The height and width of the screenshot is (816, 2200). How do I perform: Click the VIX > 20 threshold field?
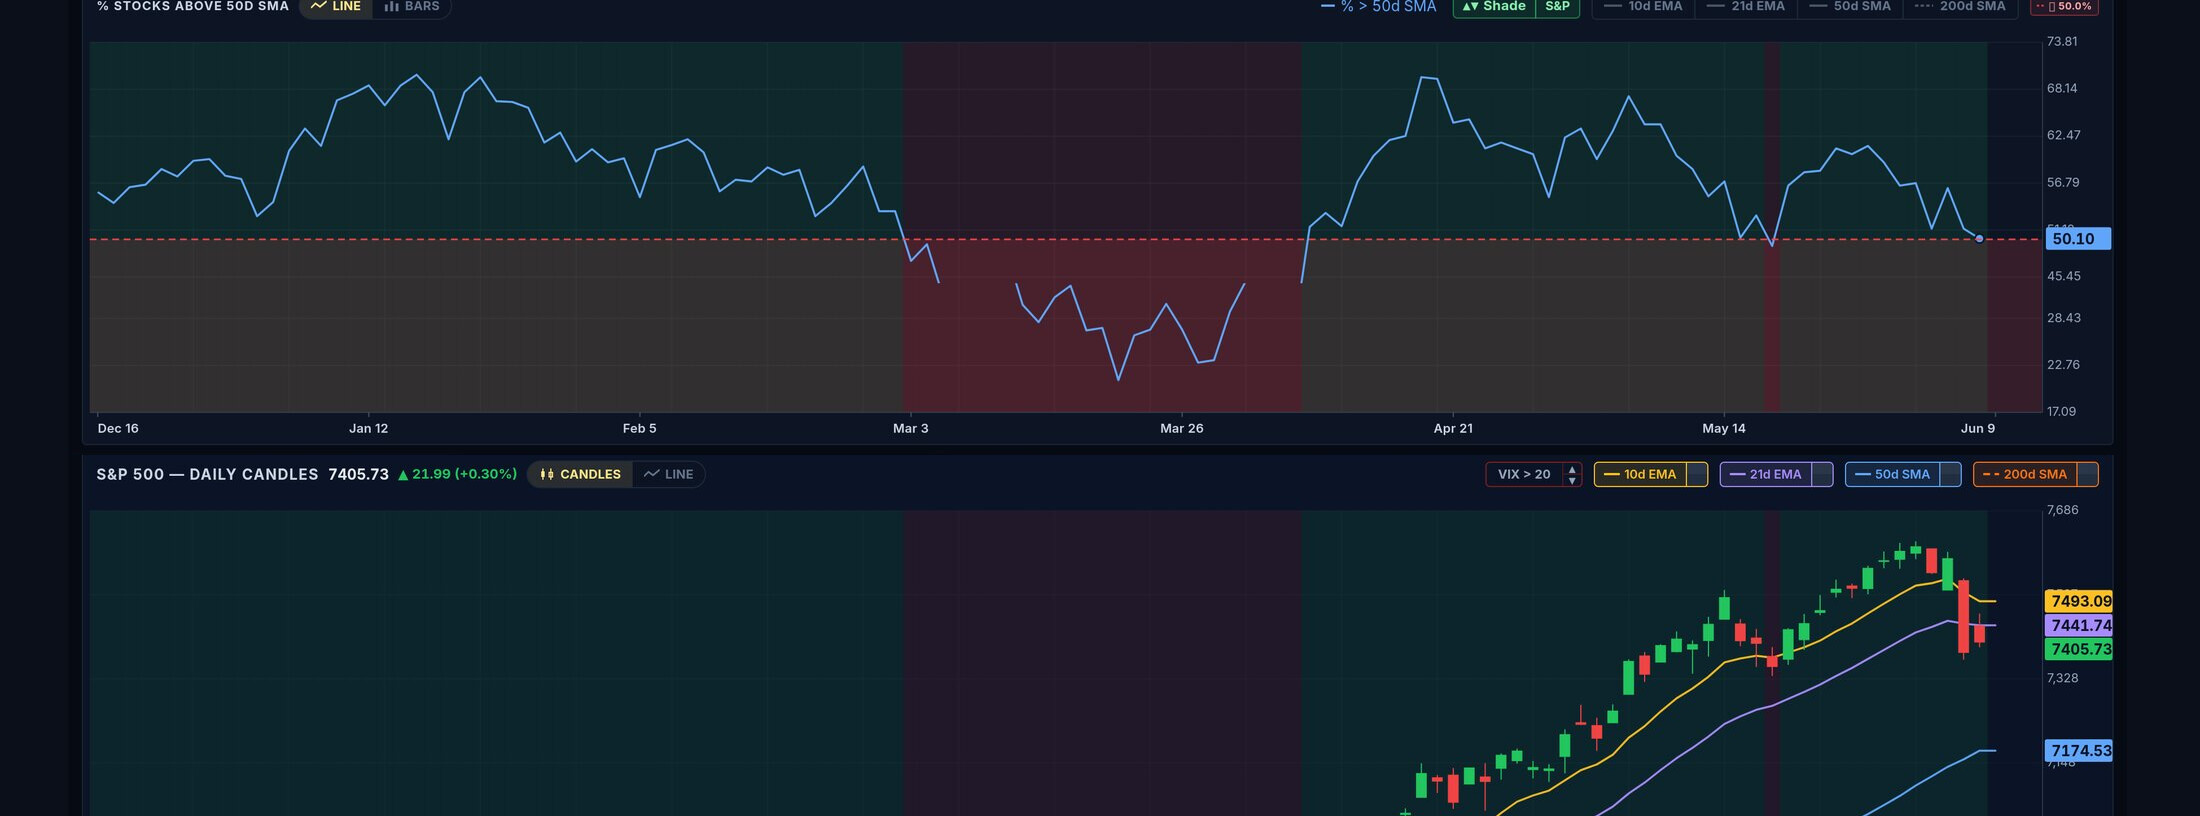1524,474
